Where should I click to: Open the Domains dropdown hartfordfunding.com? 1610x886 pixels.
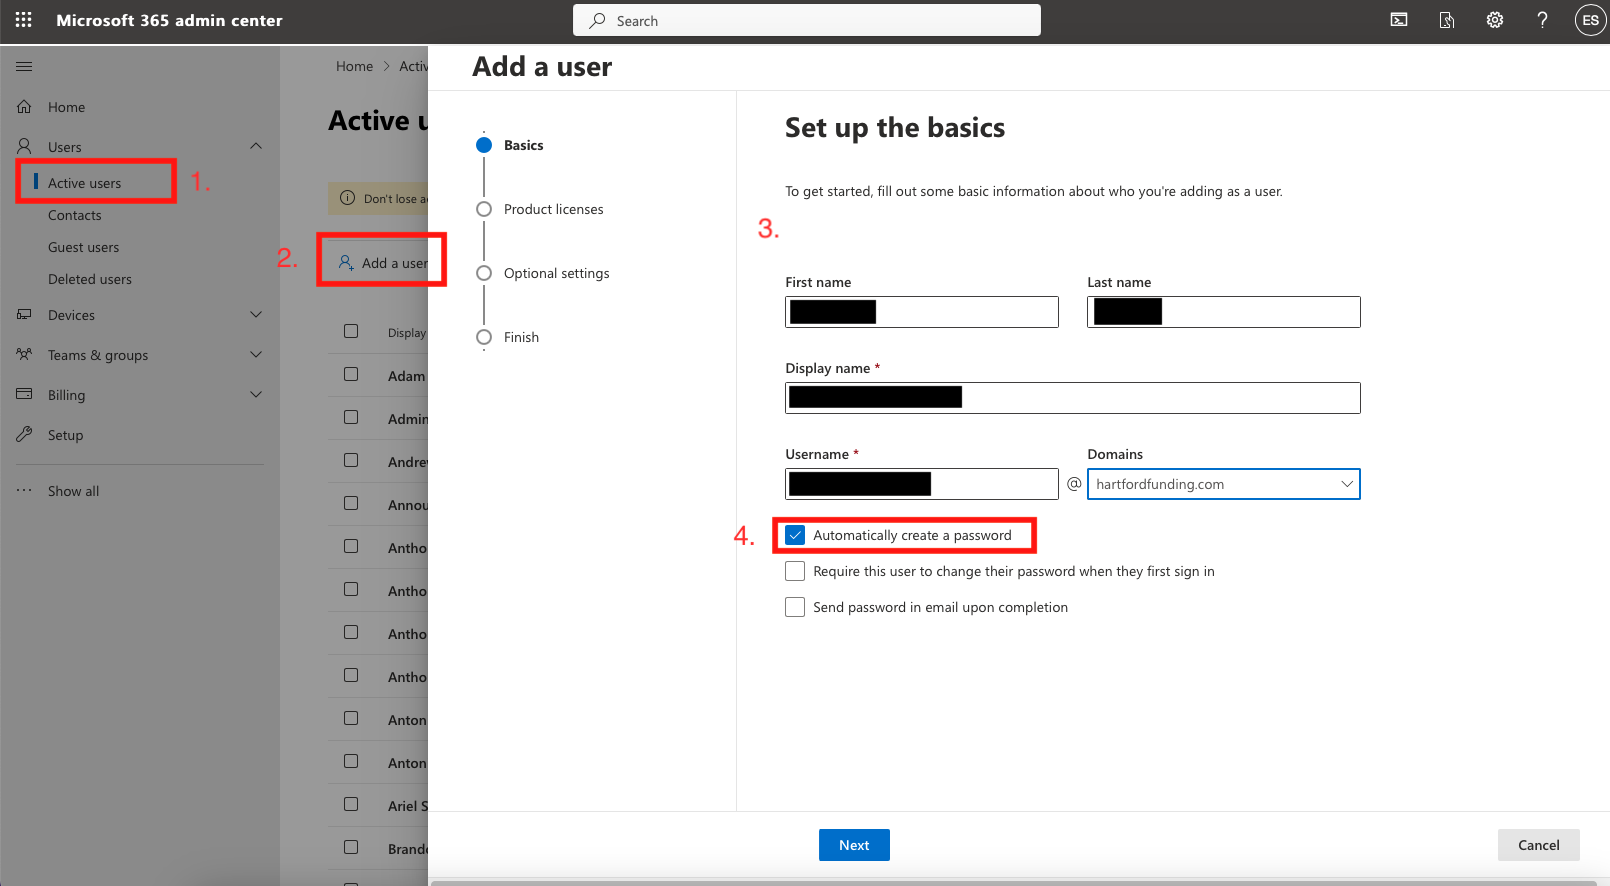pos(1224,484)
